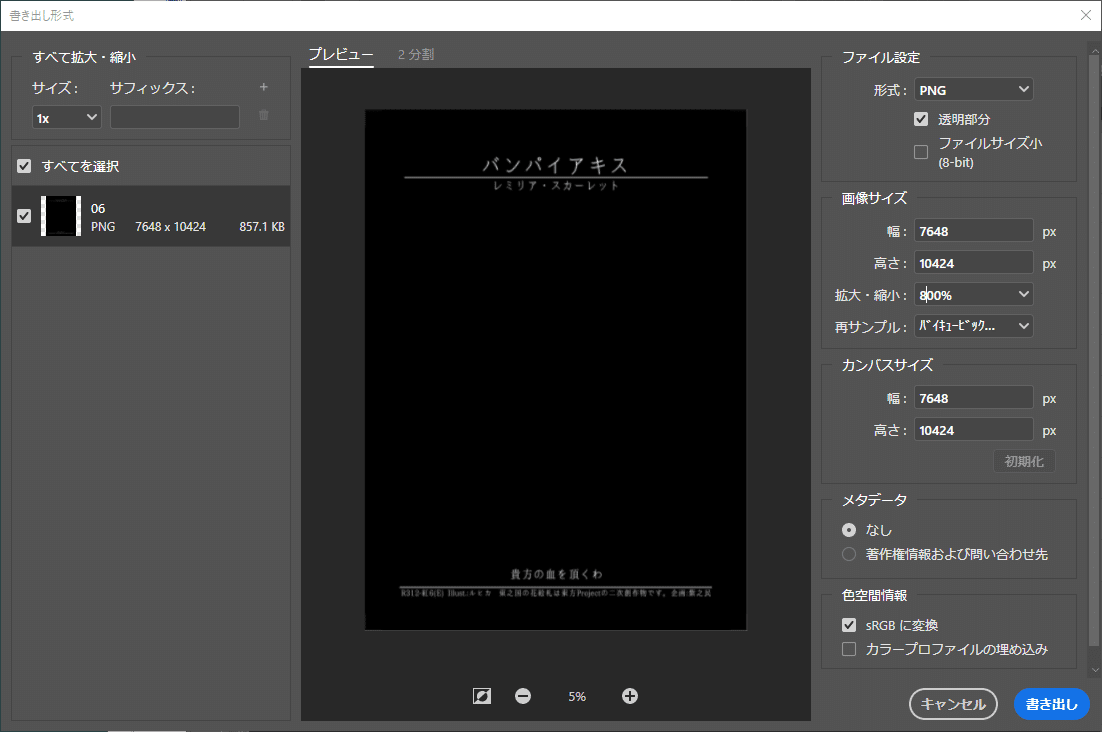The width and height of the screenshot is (1102, 732).
Task: Click the 初期化 reset button
Action: 1024,462
